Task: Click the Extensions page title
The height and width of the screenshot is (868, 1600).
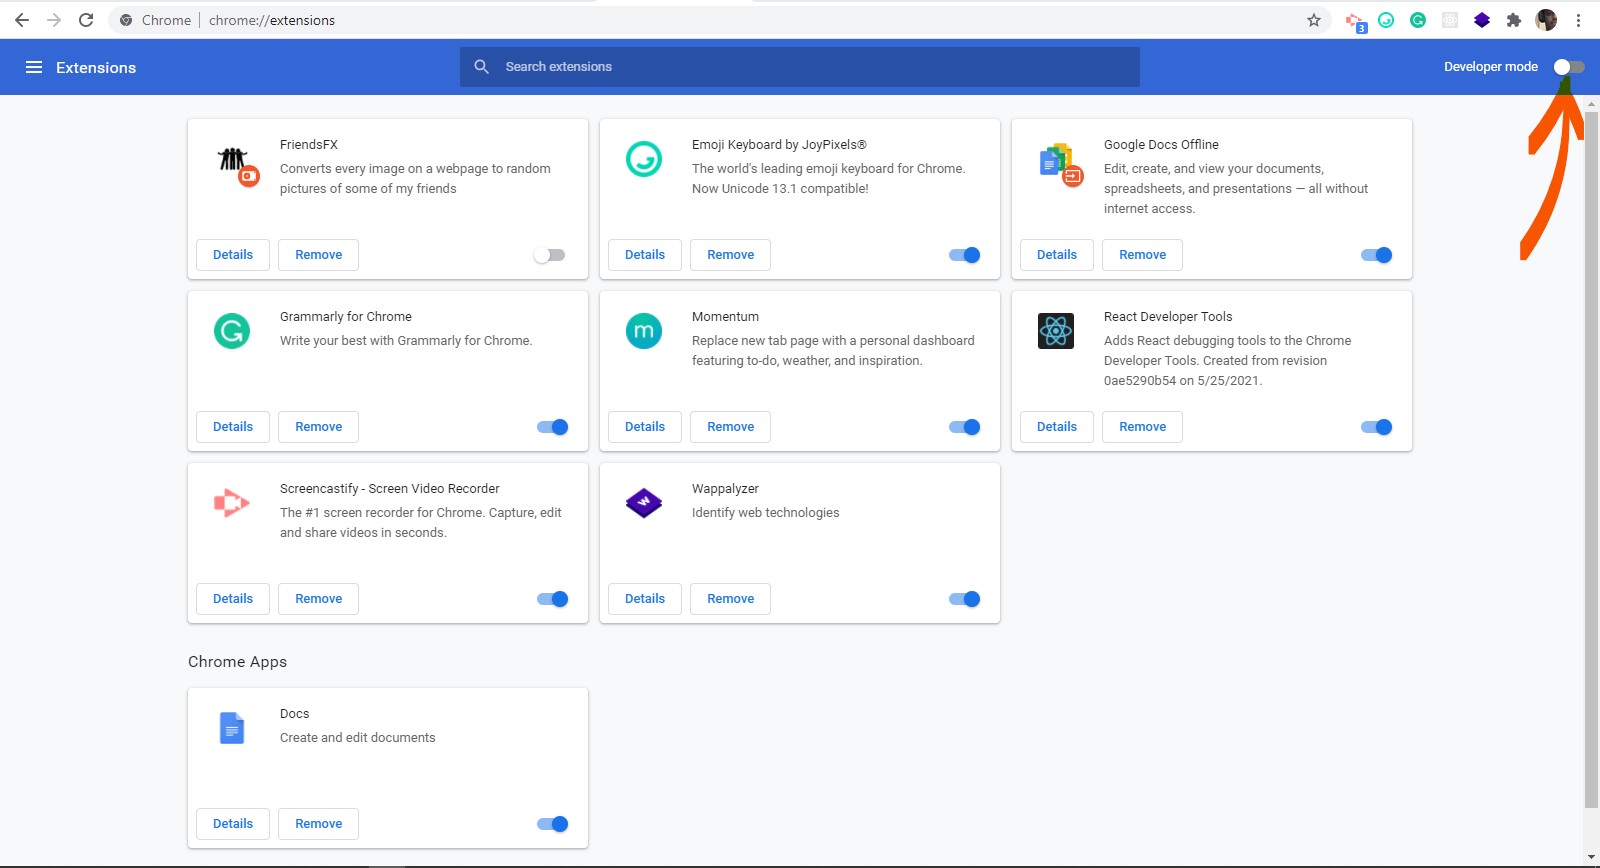Action: pyautogui.click(x=96, y=67)
